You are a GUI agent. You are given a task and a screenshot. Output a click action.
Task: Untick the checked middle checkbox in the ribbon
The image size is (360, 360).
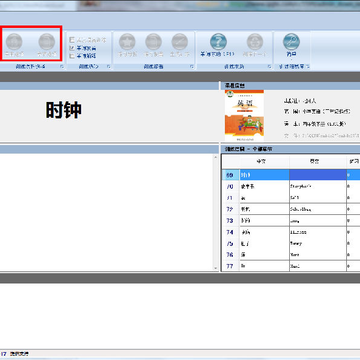pyautogui.click(x=72, y=48)
